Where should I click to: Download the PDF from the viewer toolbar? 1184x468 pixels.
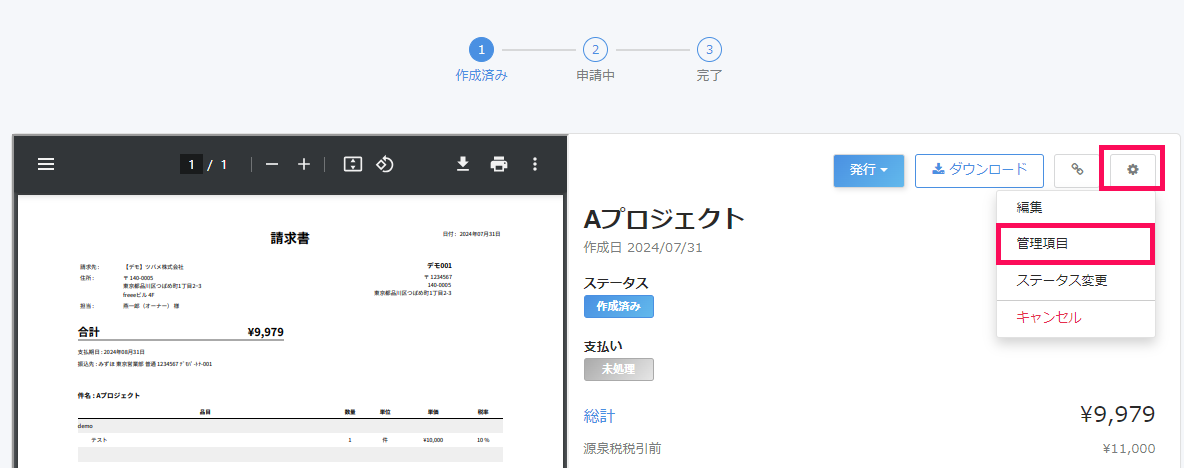tap(464, 164)
